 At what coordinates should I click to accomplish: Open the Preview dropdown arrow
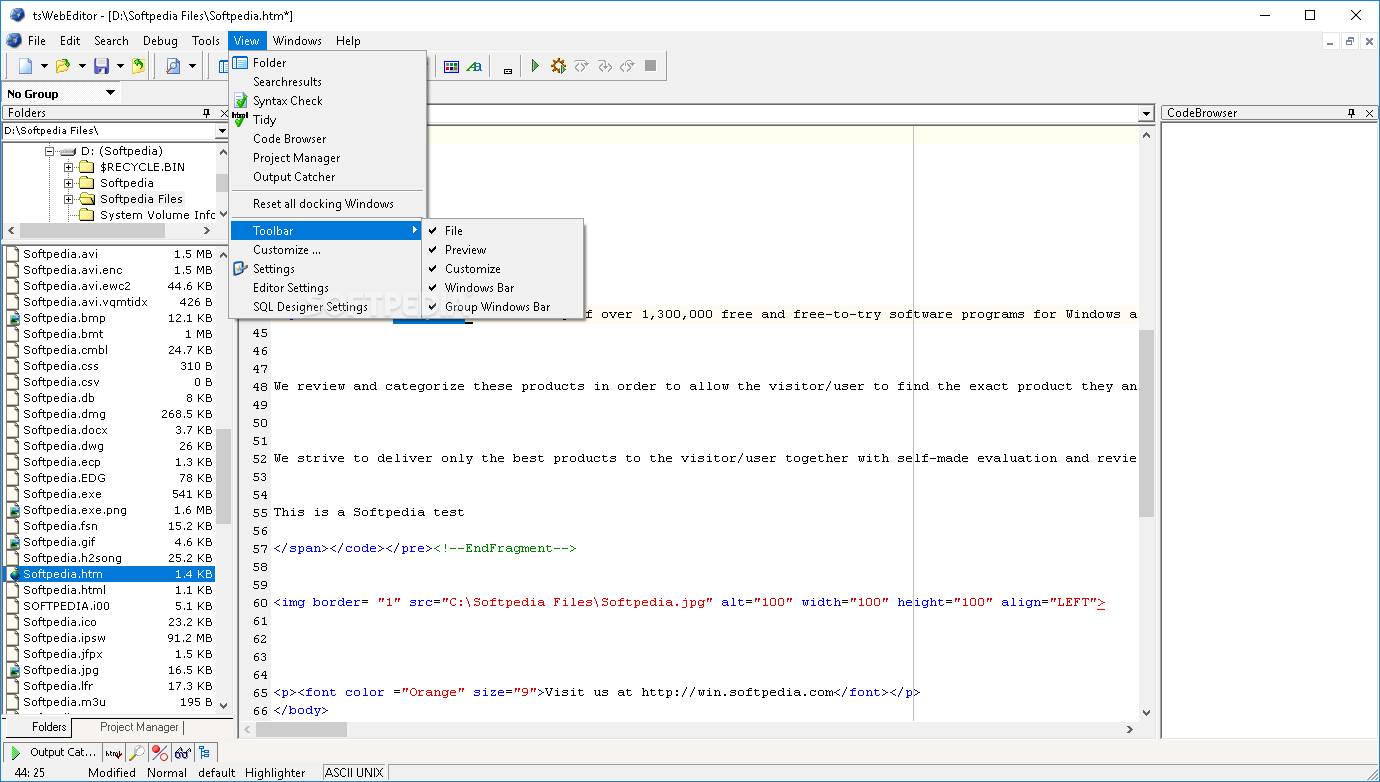192,66
